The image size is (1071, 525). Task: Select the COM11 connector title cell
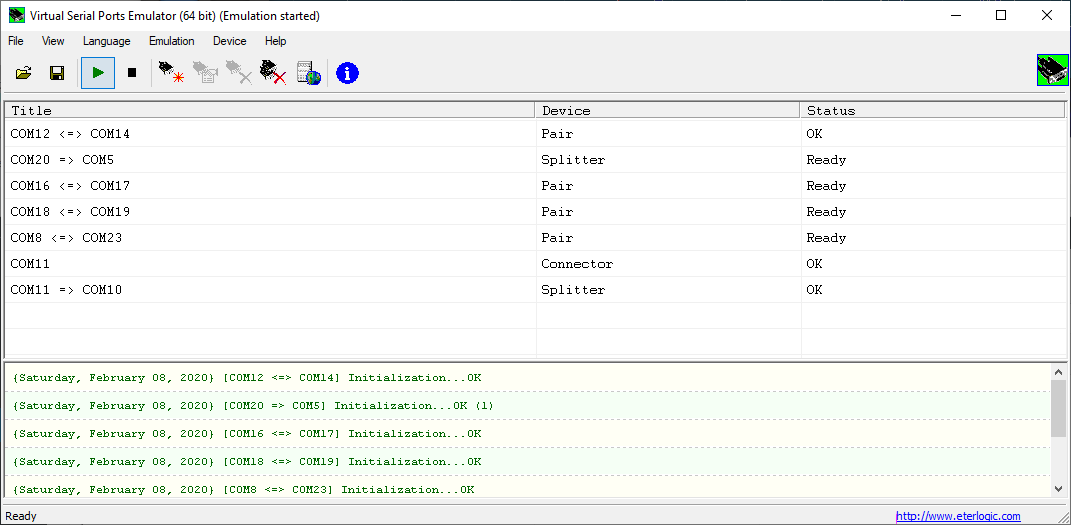[270, 264]
